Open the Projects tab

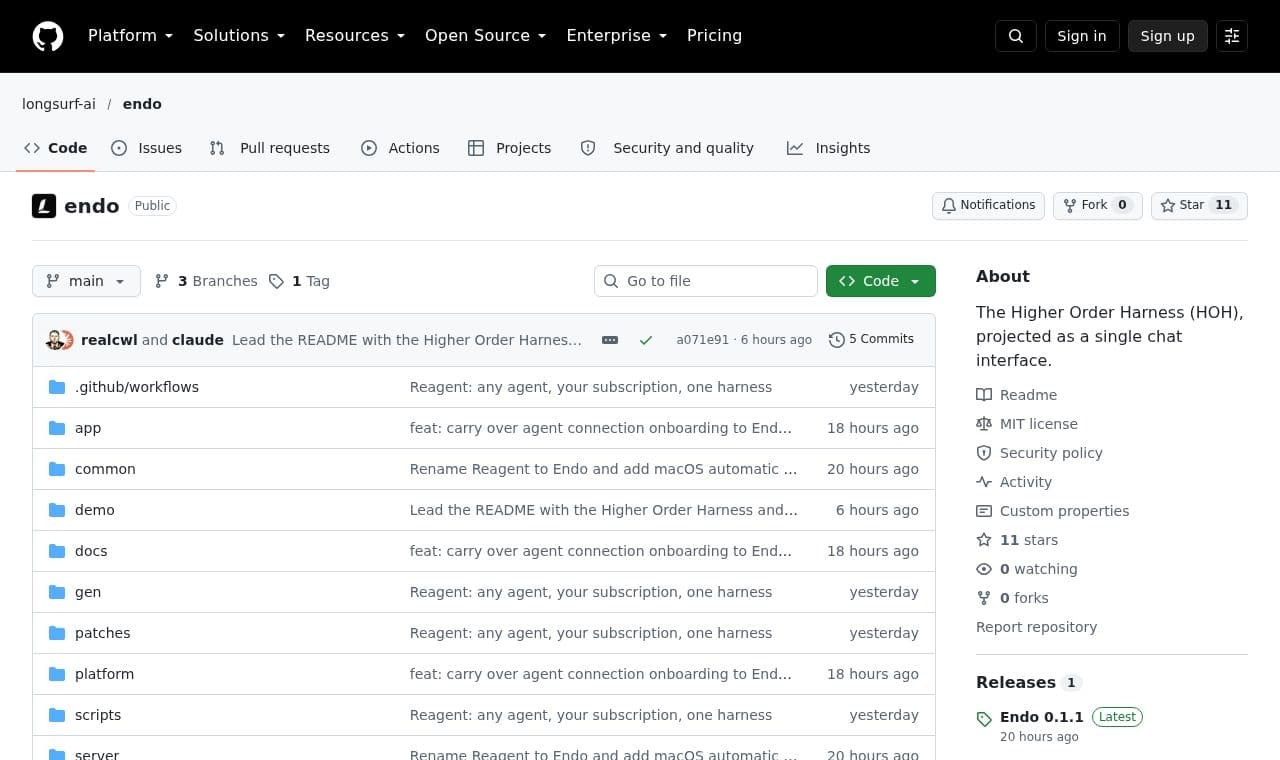tap(510, 148)
